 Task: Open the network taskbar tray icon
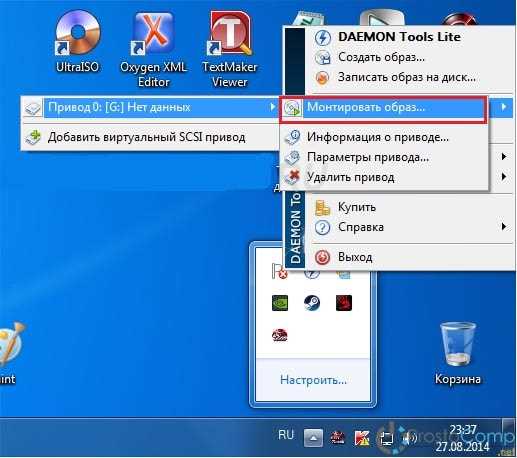(x=386, y=438)
